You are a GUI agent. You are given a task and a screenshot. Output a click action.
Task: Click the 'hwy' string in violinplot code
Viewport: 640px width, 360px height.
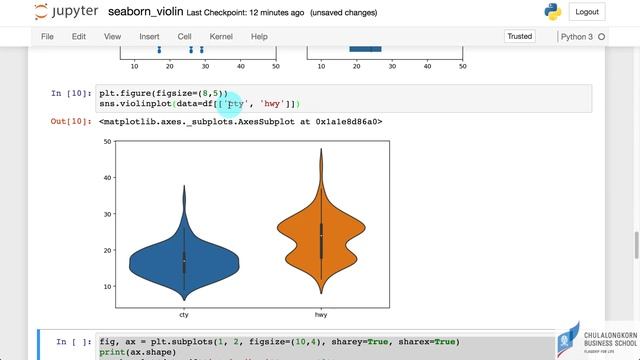(272, 104)
